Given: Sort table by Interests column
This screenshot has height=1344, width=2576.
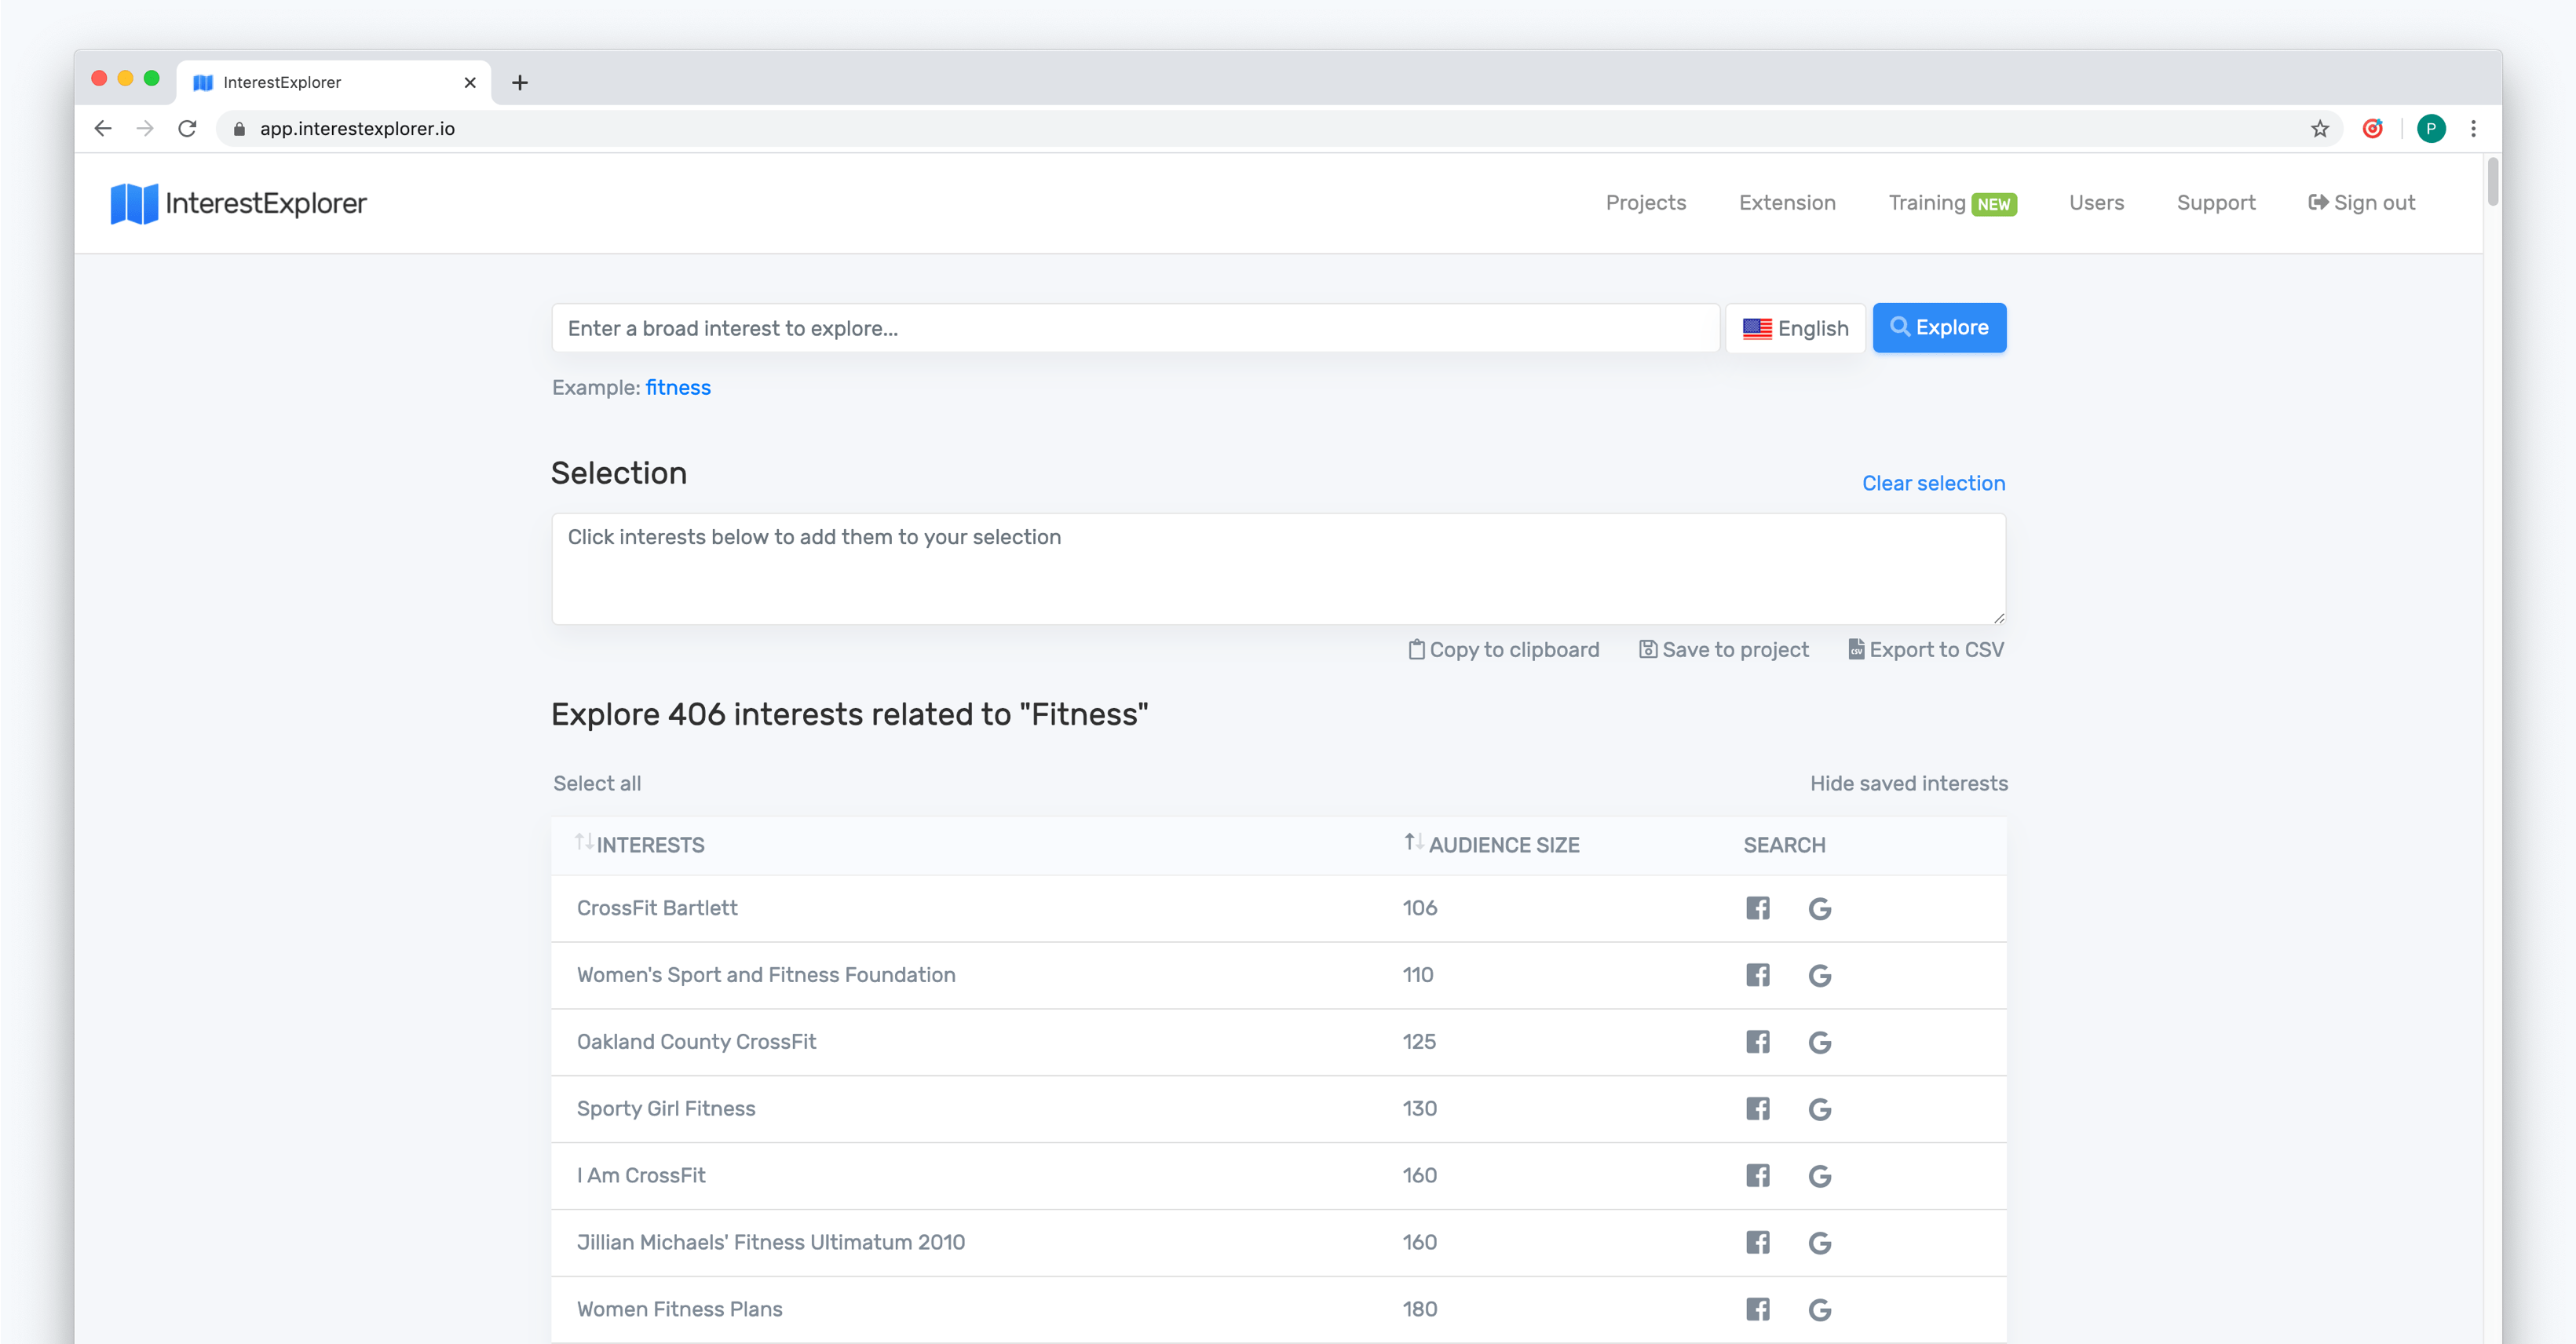Looking at the screenshot, I should coord(639,845).
